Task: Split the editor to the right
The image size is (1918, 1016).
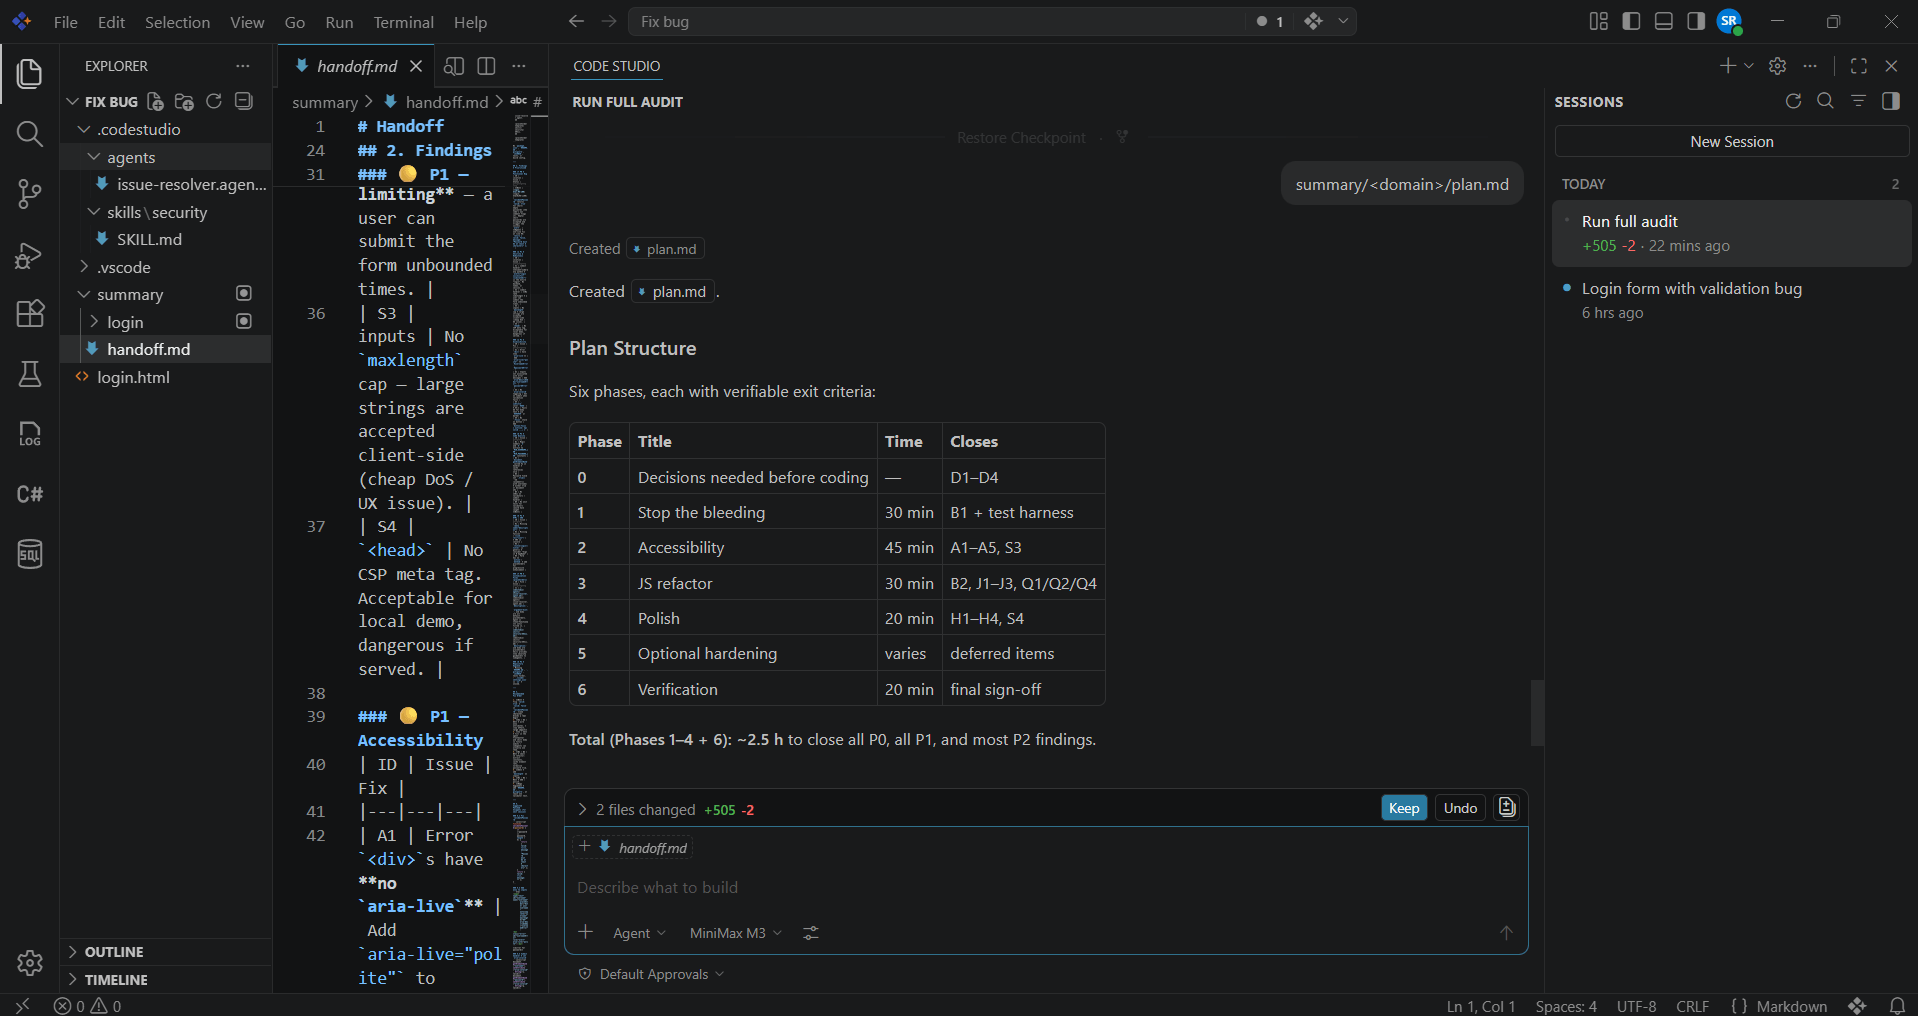Action: click(x=486, y=66)
